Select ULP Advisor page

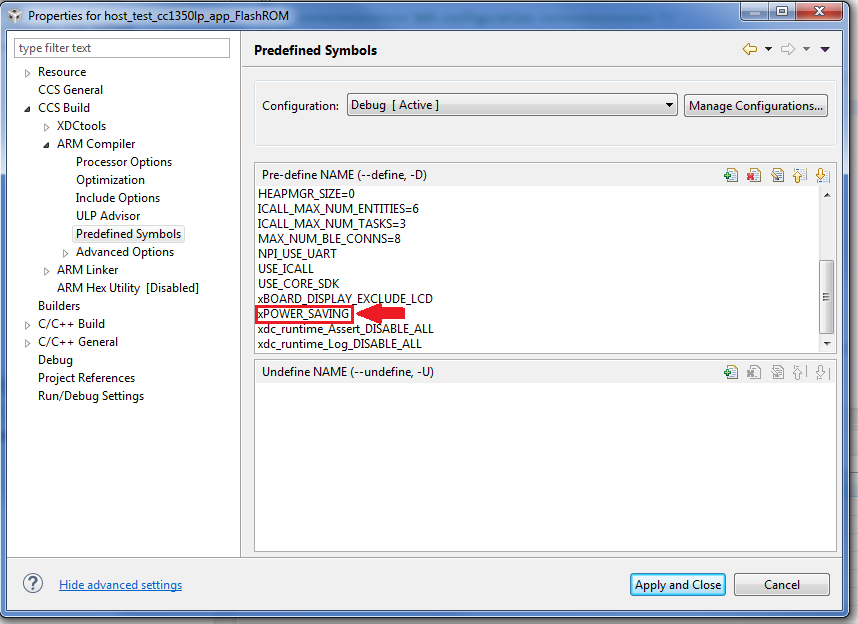[108, 216]
